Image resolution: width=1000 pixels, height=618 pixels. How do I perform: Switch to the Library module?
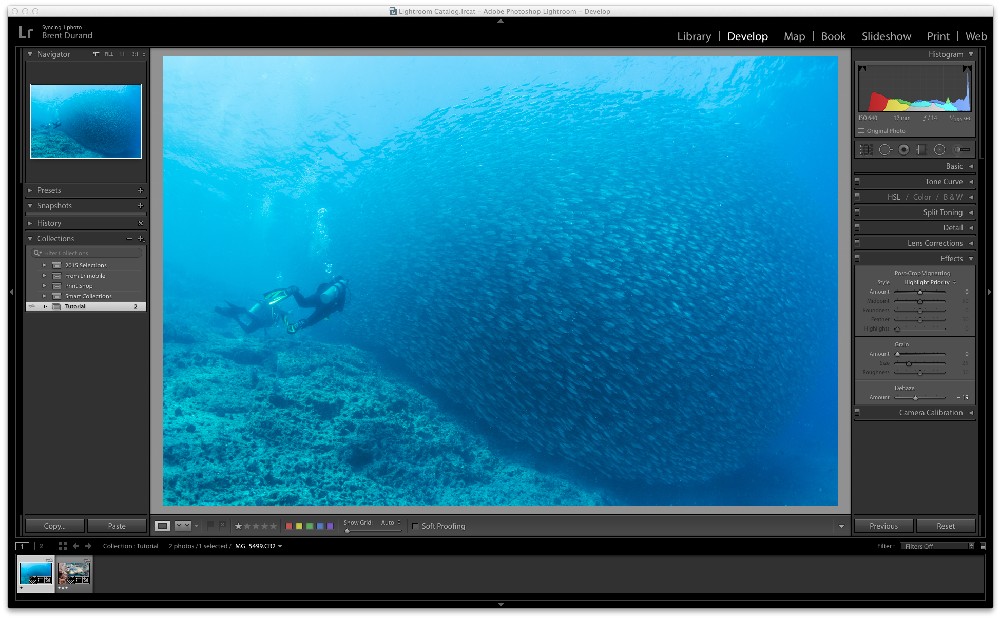click(x=693, y=36)
